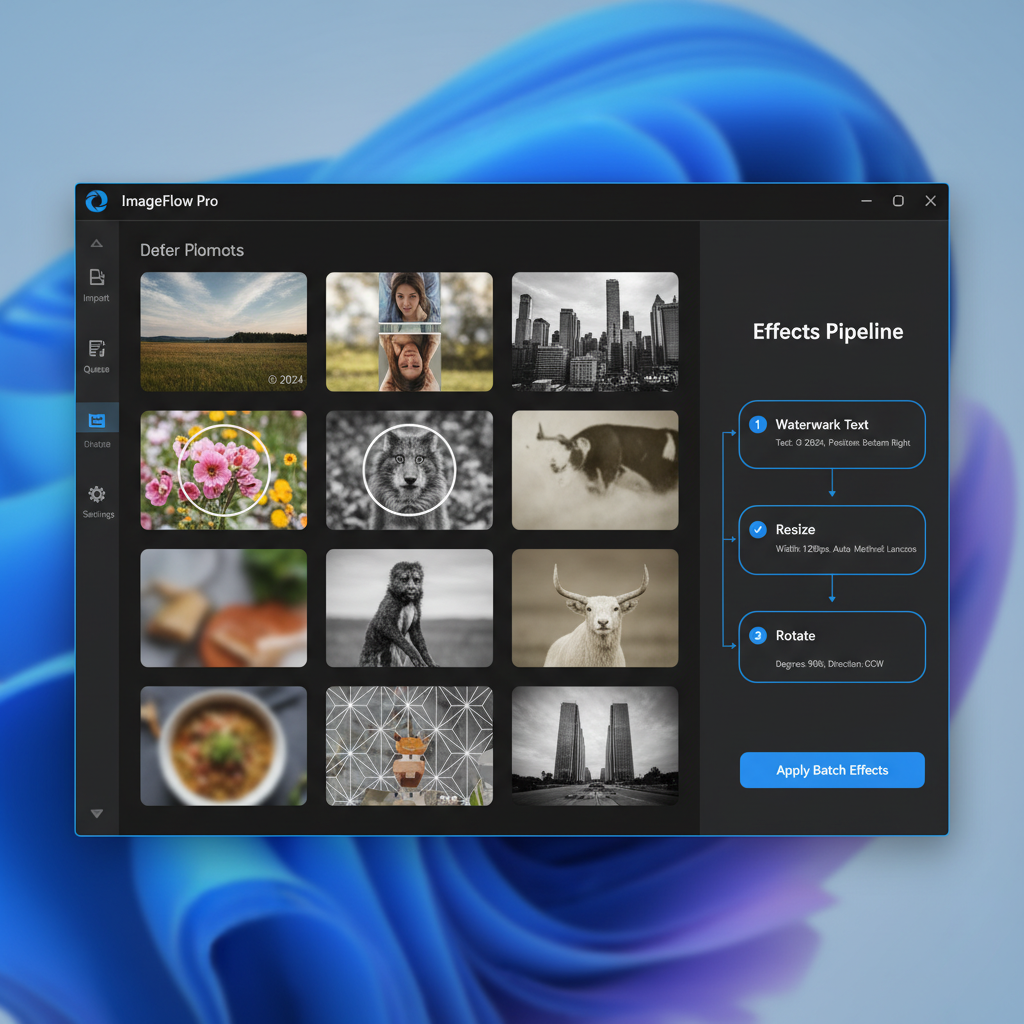The image size is (1024, 1024).
Task: Click the step 3 badge on Rotate
Action: tap(757, 636)
